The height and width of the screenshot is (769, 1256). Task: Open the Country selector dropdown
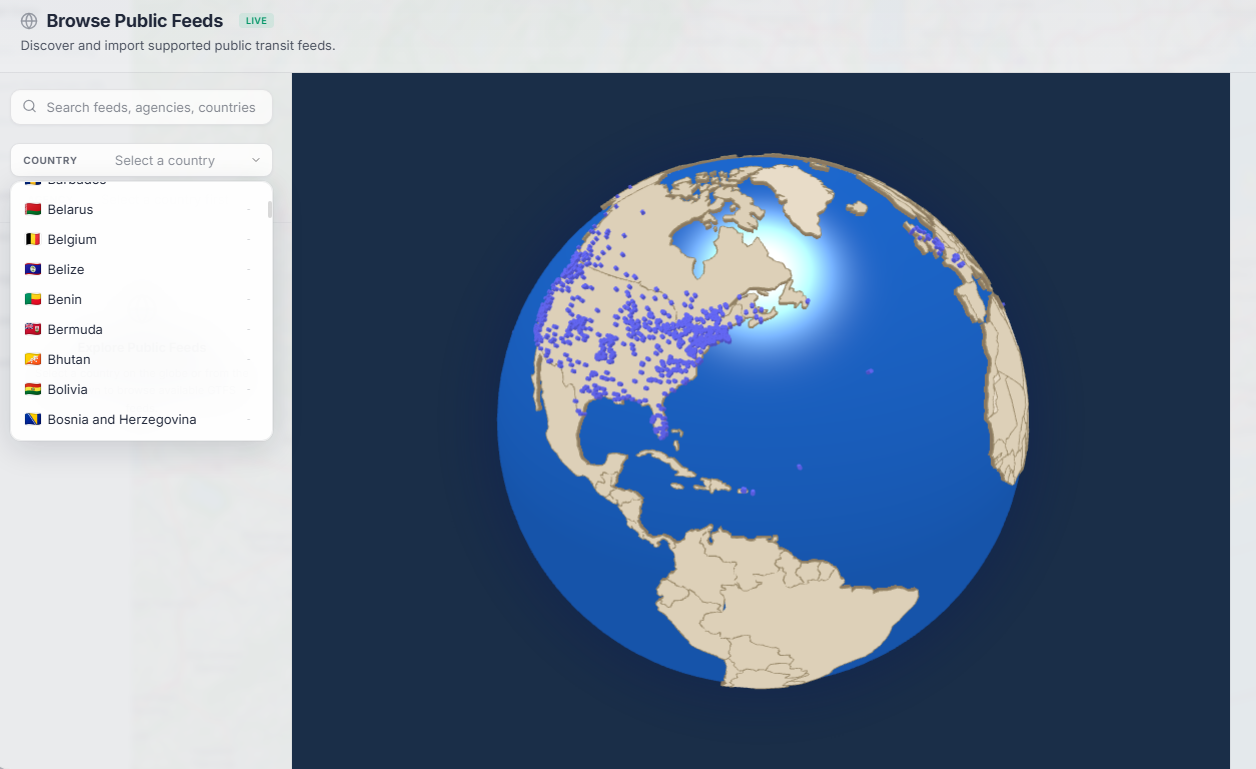click(141, 160)
